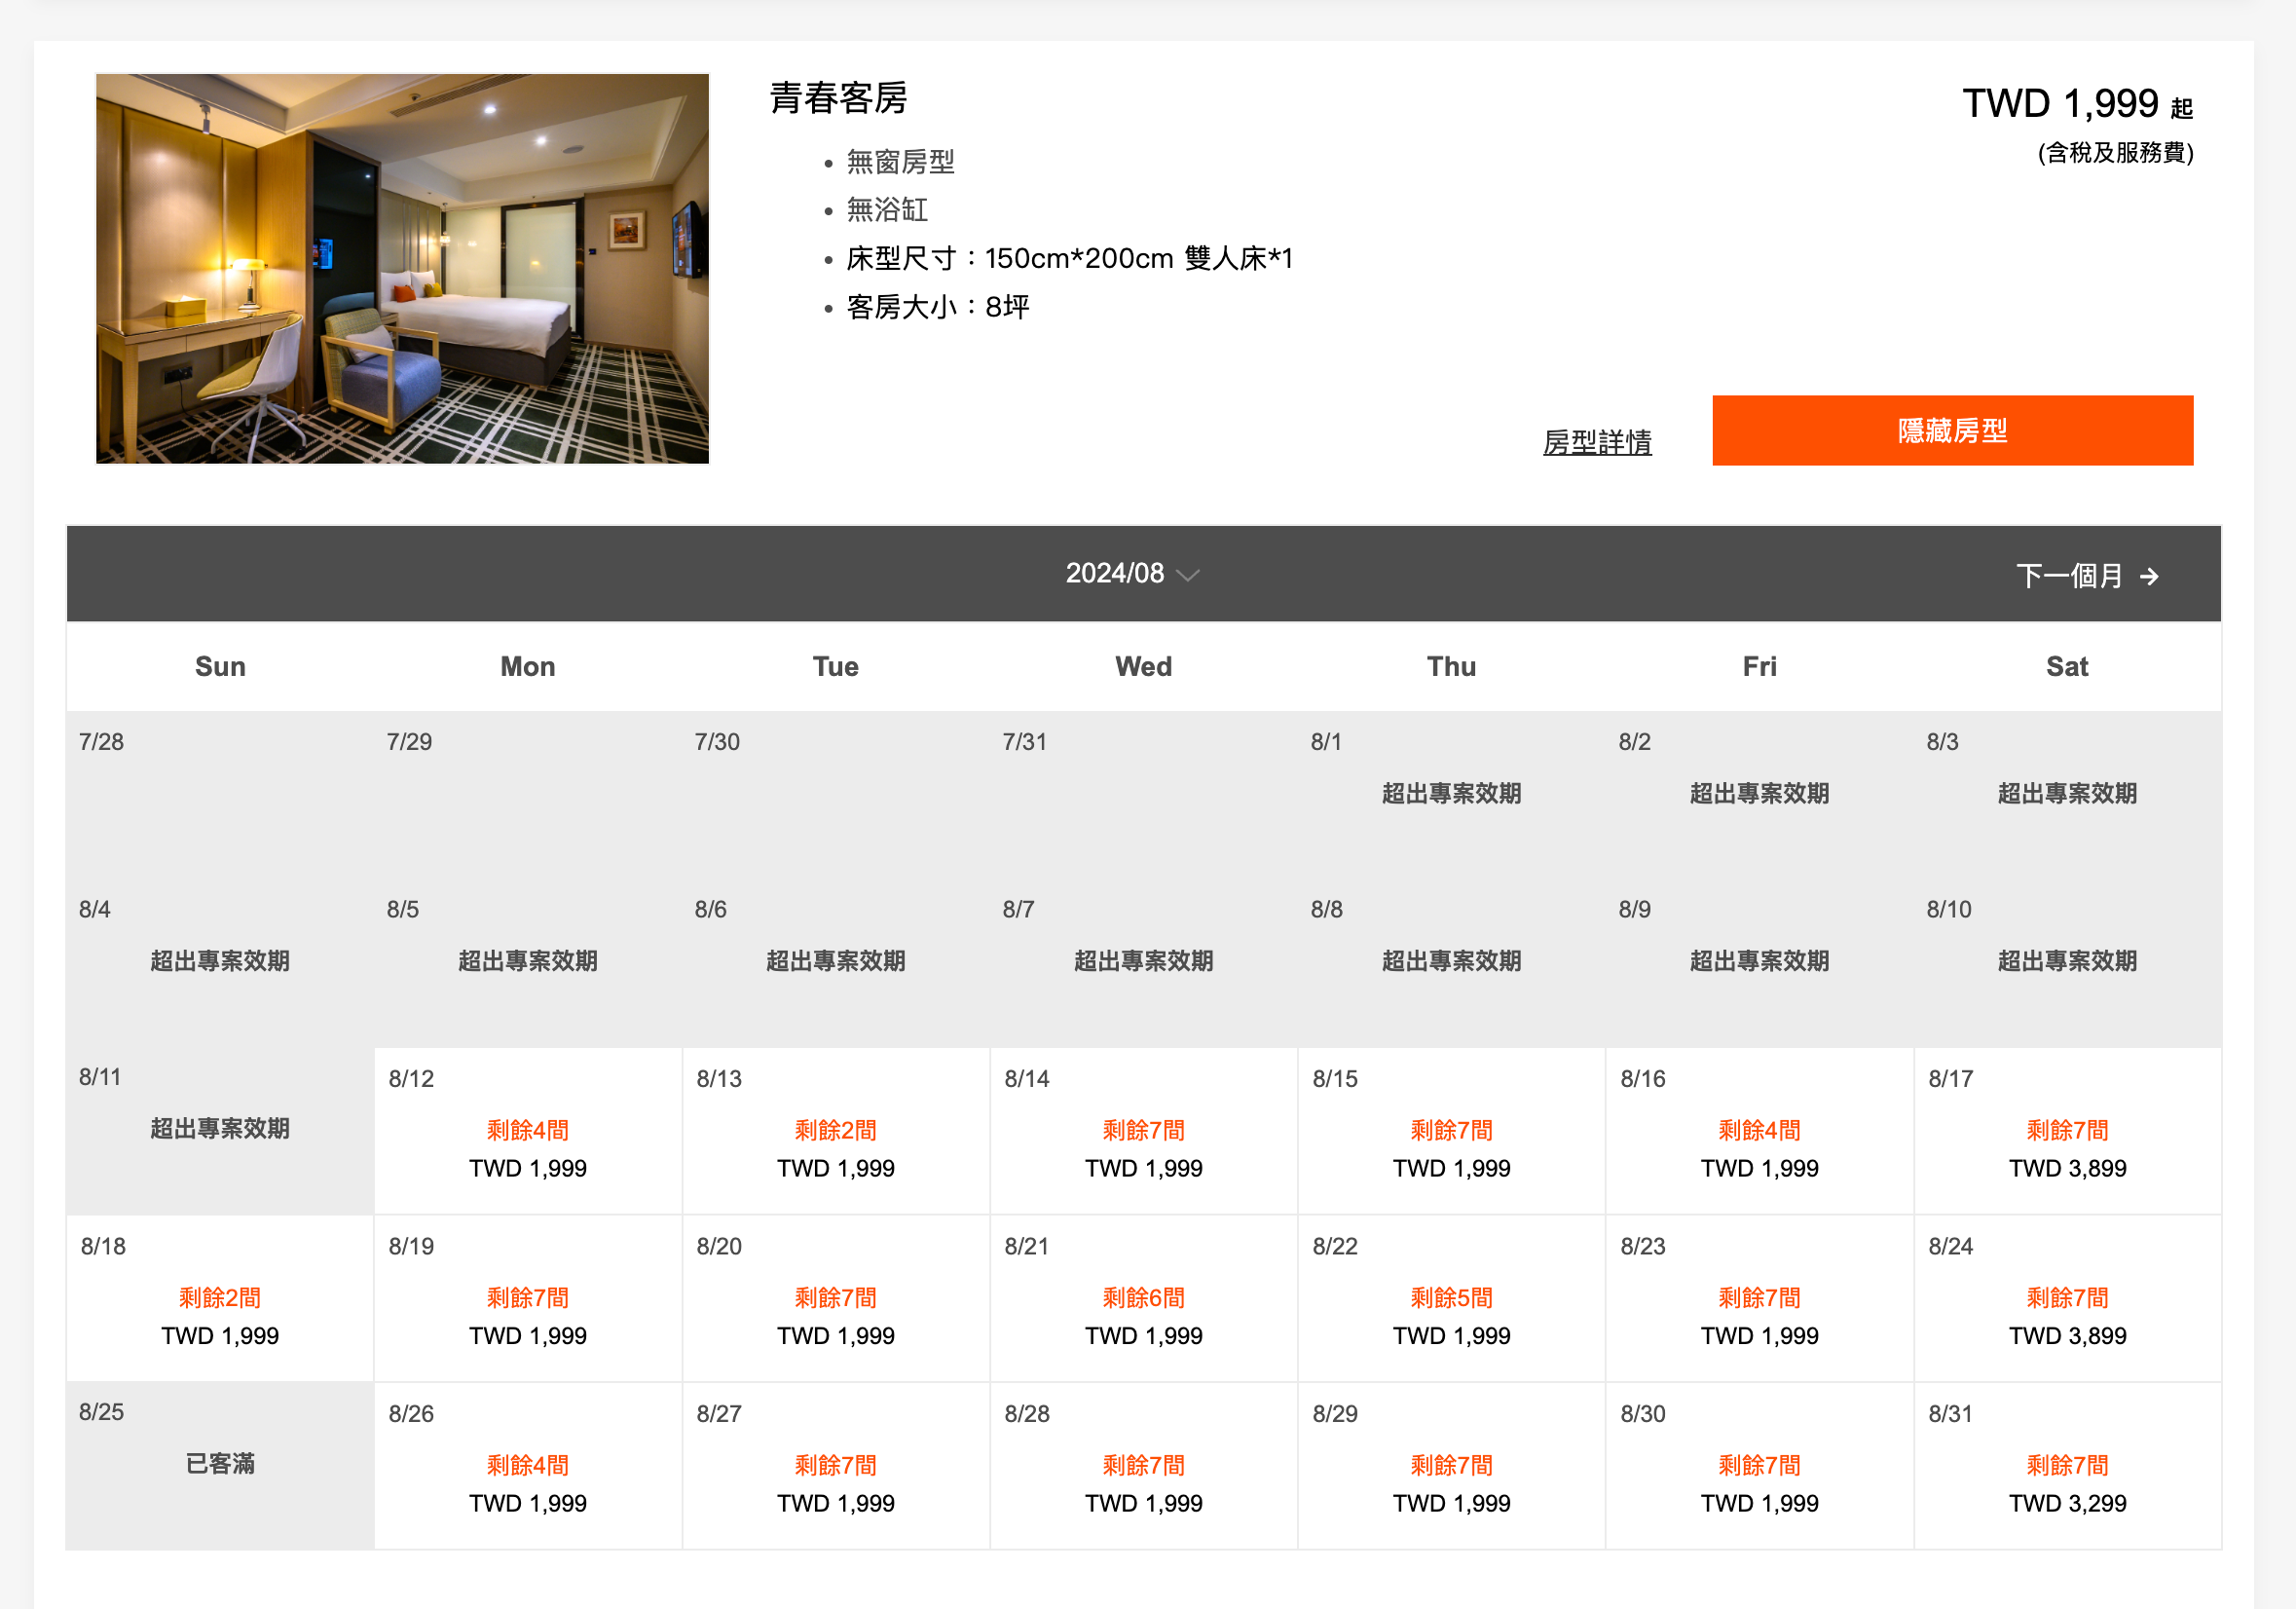
Task: Choose the 8/22 date with 5 rooms left
Action: [1451, 1298]
